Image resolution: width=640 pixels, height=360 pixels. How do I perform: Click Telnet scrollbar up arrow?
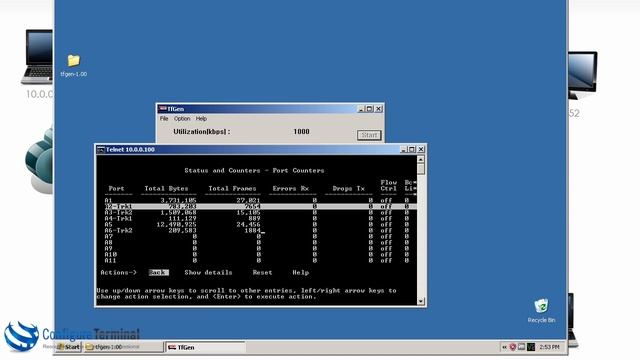[421, 160]
